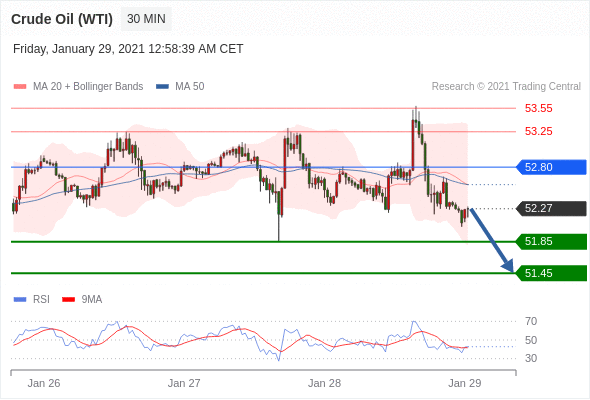The image size is (590, 400).
Task: Click the 'MA 50' legend label
Action: (190, 87)
